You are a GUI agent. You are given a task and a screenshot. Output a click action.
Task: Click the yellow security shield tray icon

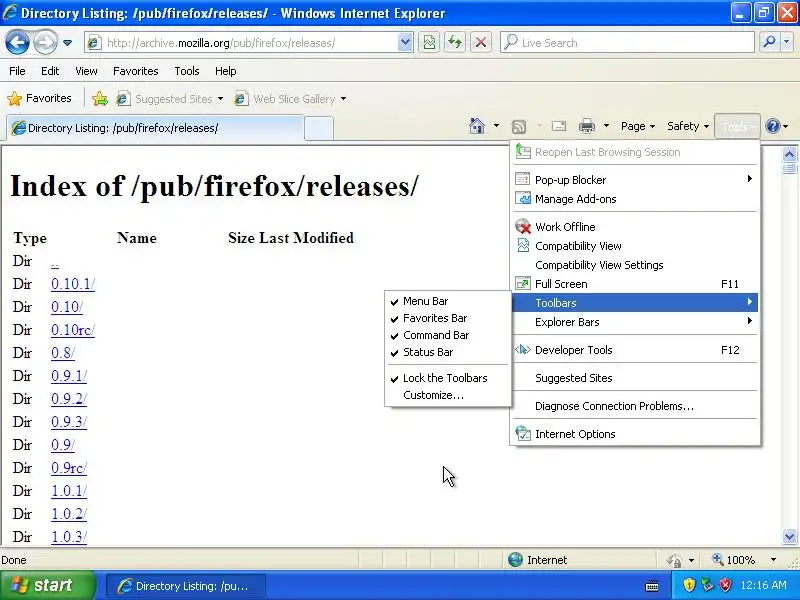pyautogui.click(x=689, y=585)
